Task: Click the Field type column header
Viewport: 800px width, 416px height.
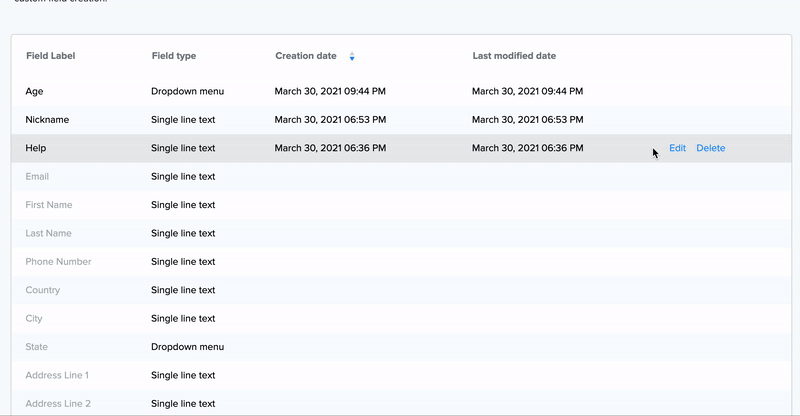Action: (173, 56)
